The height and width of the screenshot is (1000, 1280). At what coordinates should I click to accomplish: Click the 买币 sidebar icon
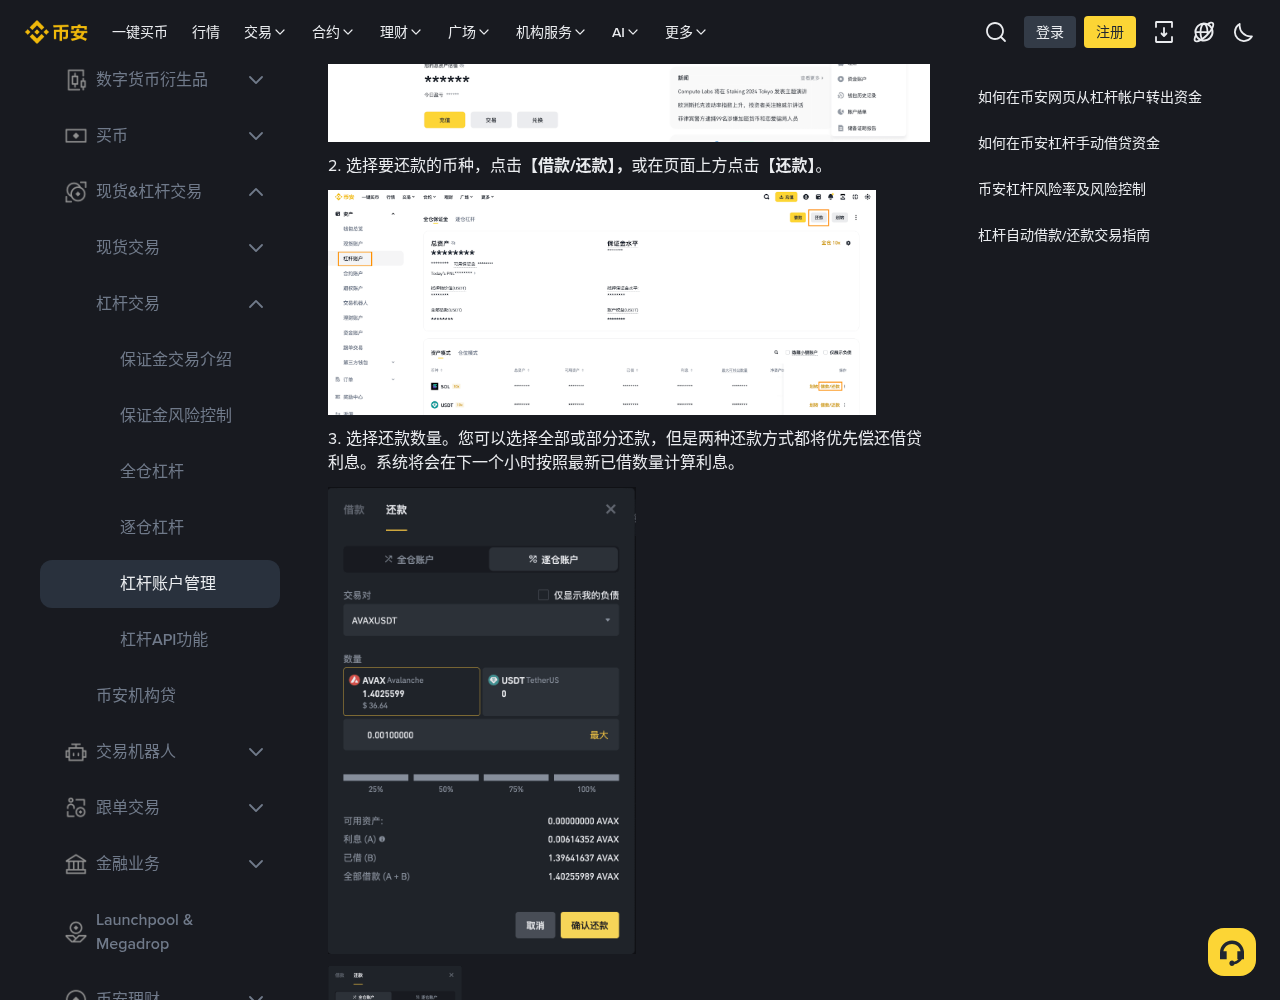(76, 136)
